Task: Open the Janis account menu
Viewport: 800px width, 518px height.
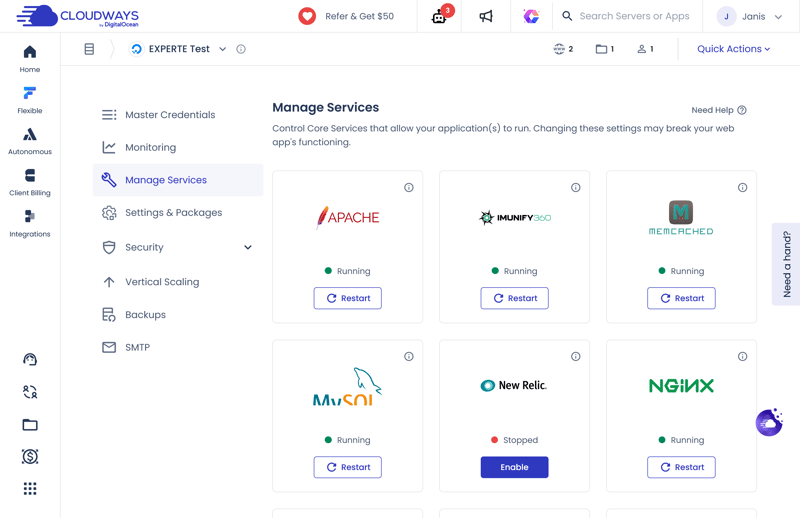Action: coord(749,16)
